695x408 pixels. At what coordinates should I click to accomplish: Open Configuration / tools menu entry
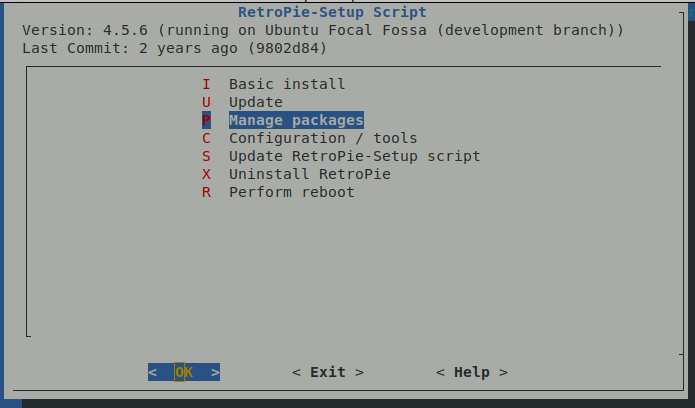click(322, 138)
